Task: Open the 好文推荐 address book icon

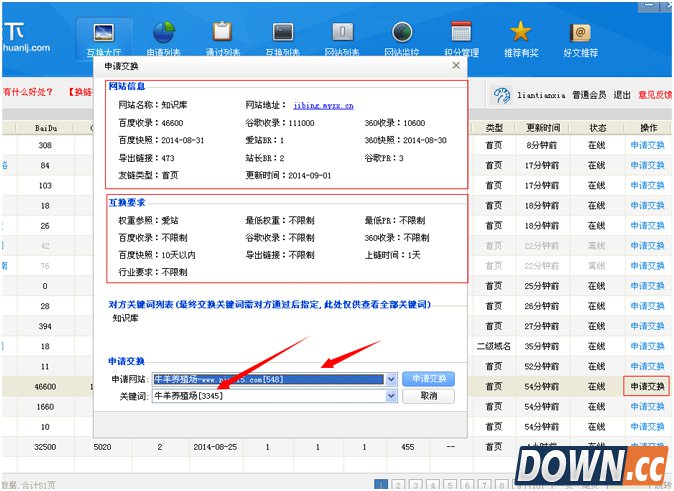Action: 580,40
